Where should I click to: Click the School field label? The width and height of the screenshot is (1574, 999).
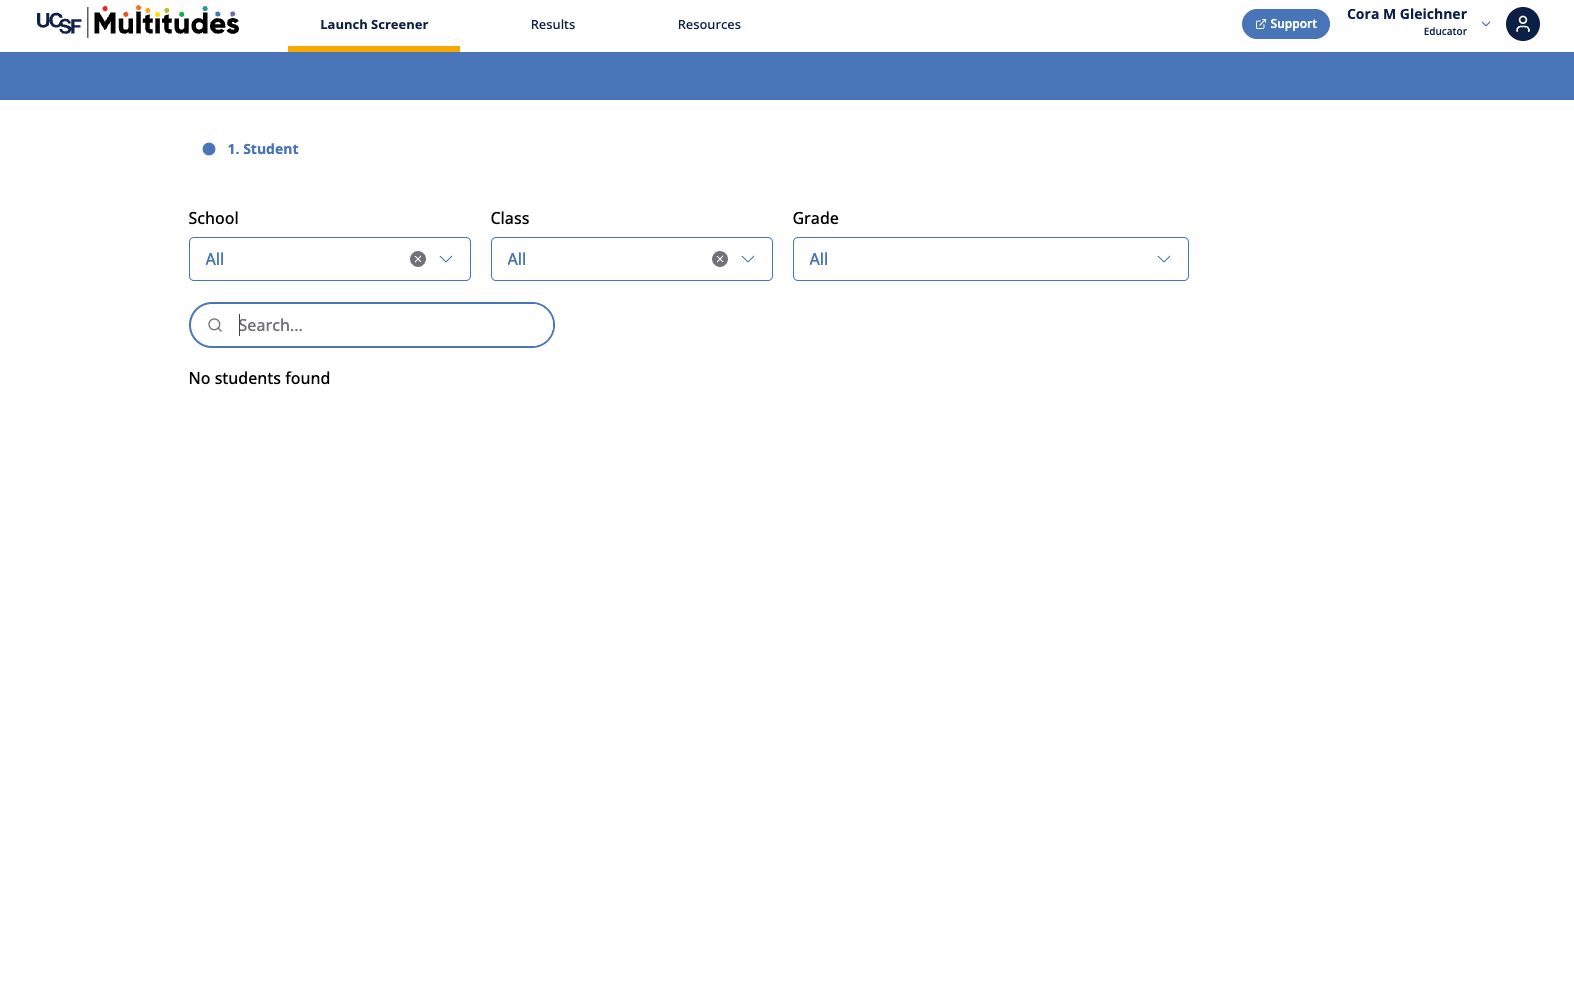[x=214, y=218]
